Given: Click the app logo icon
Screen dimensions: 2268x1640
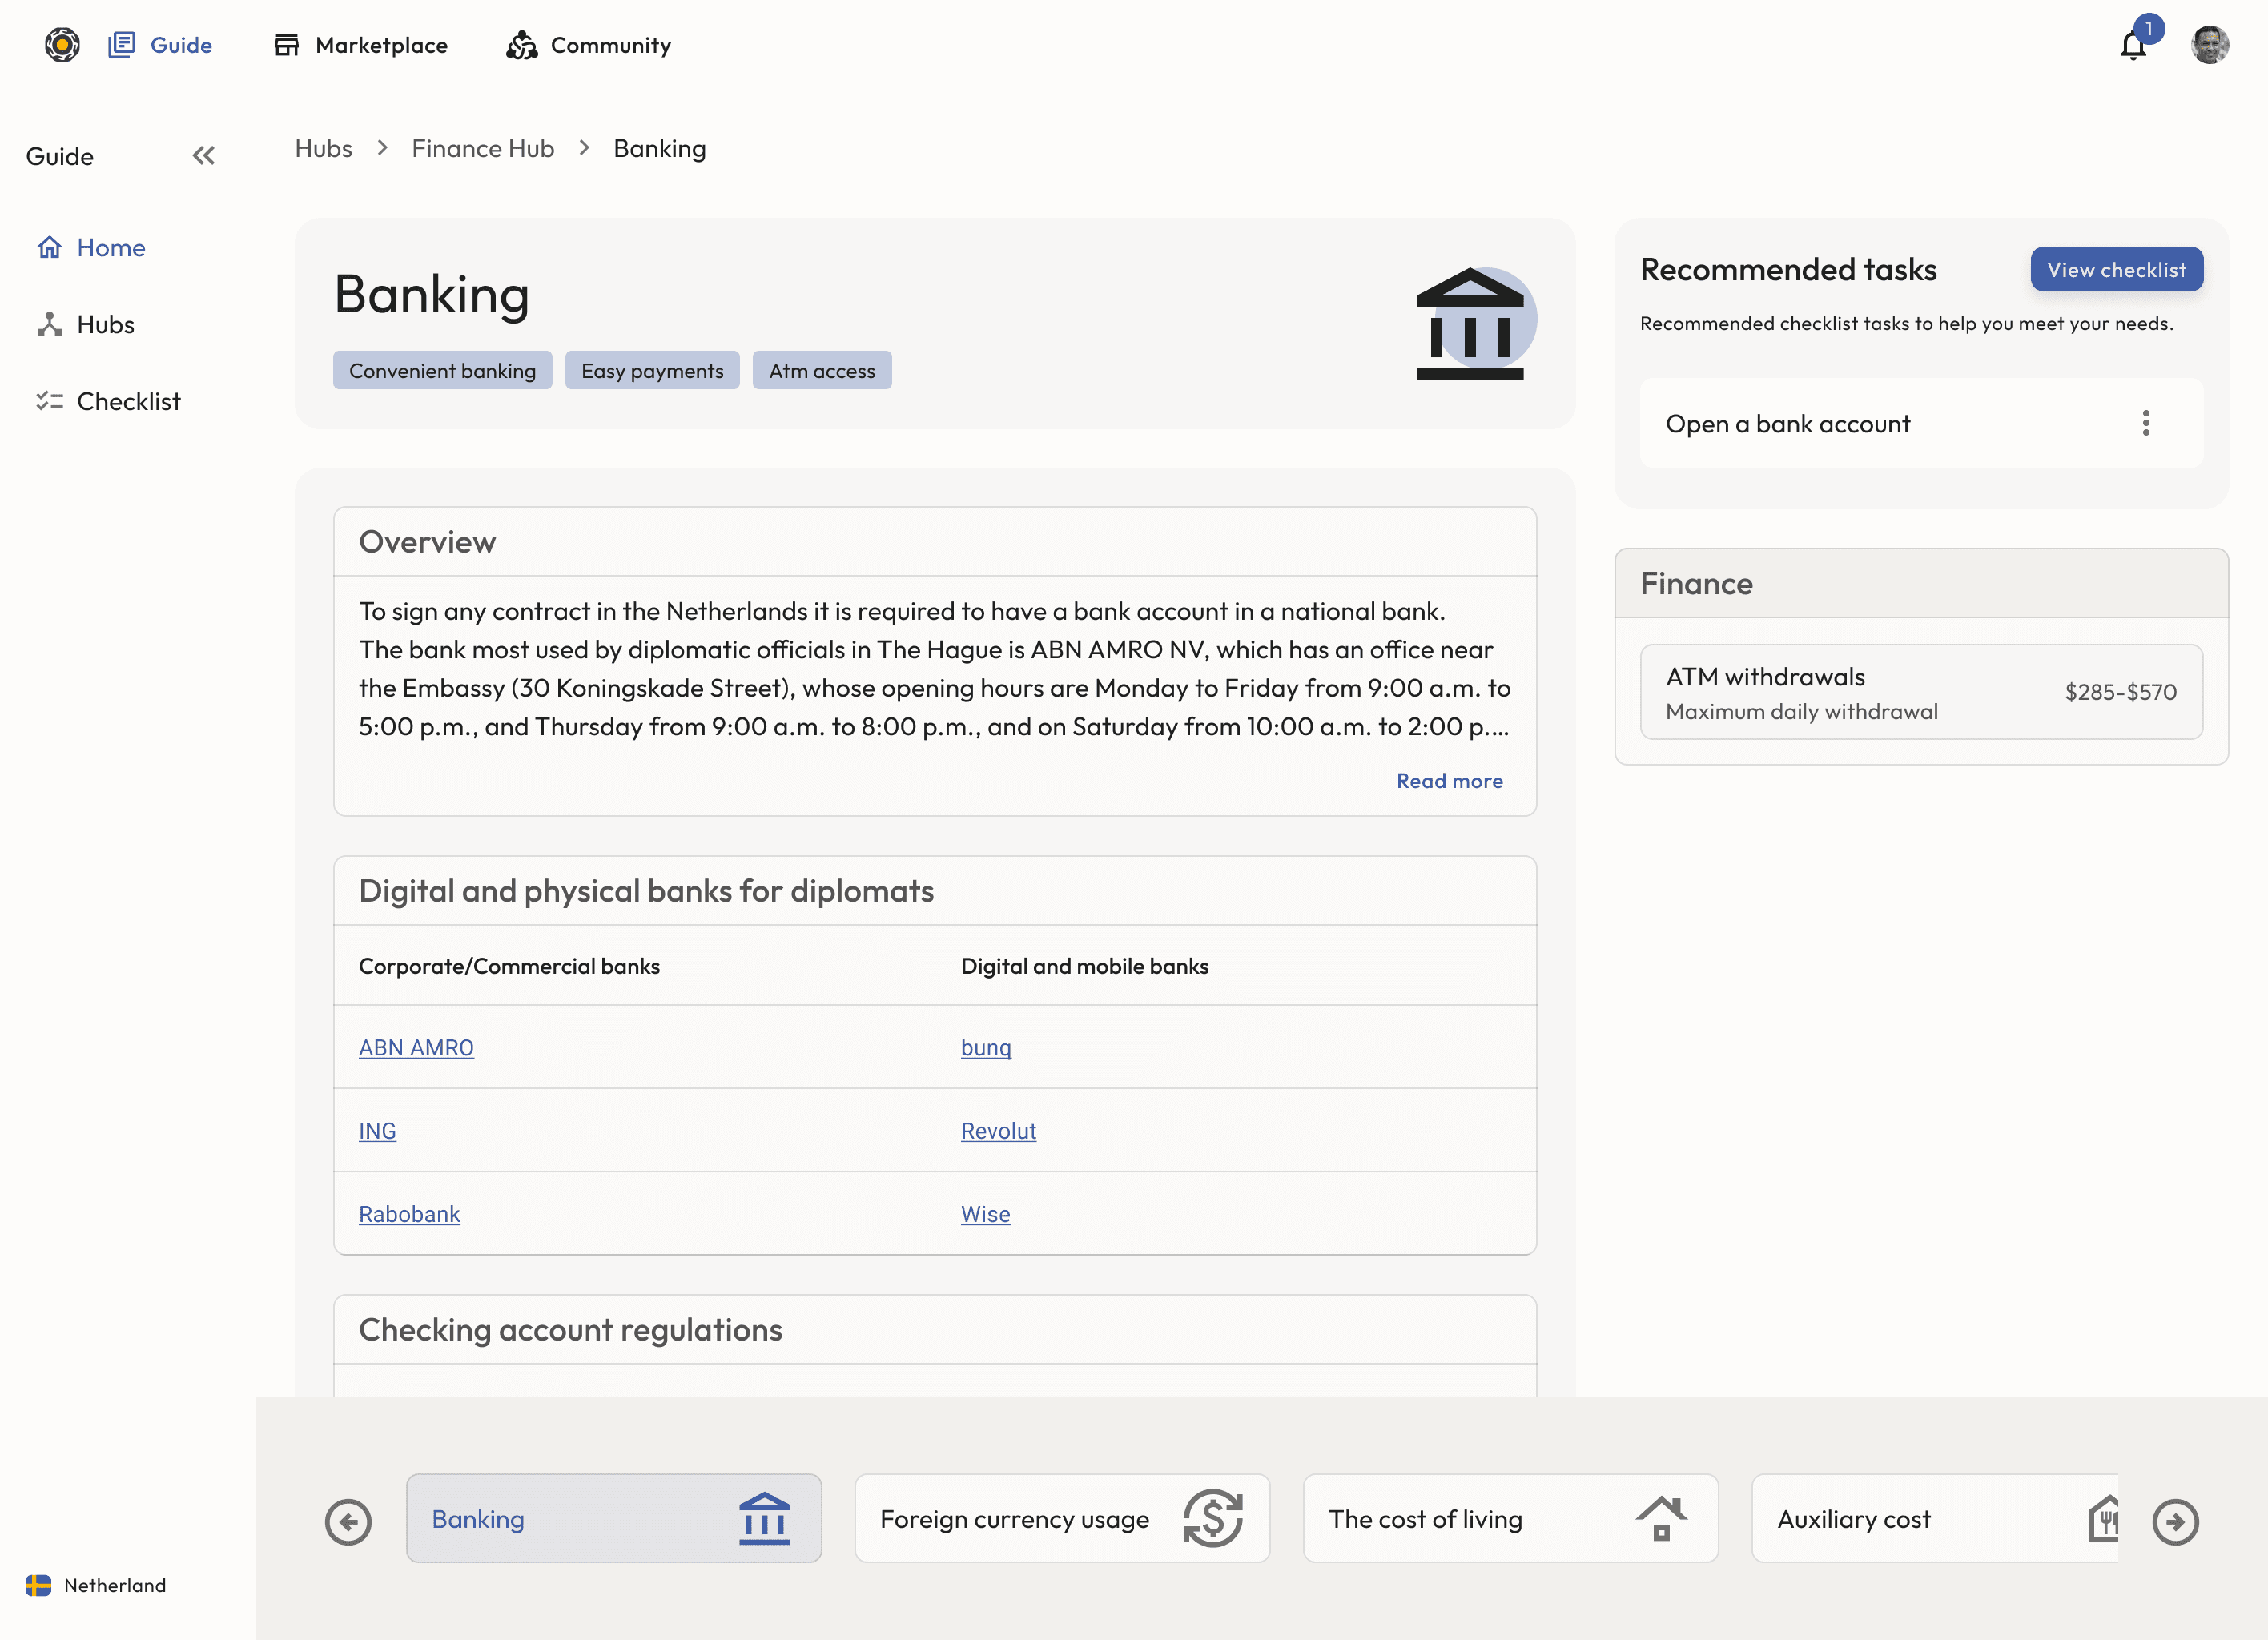Looking at the screenshot, I should tap(62, 45).
